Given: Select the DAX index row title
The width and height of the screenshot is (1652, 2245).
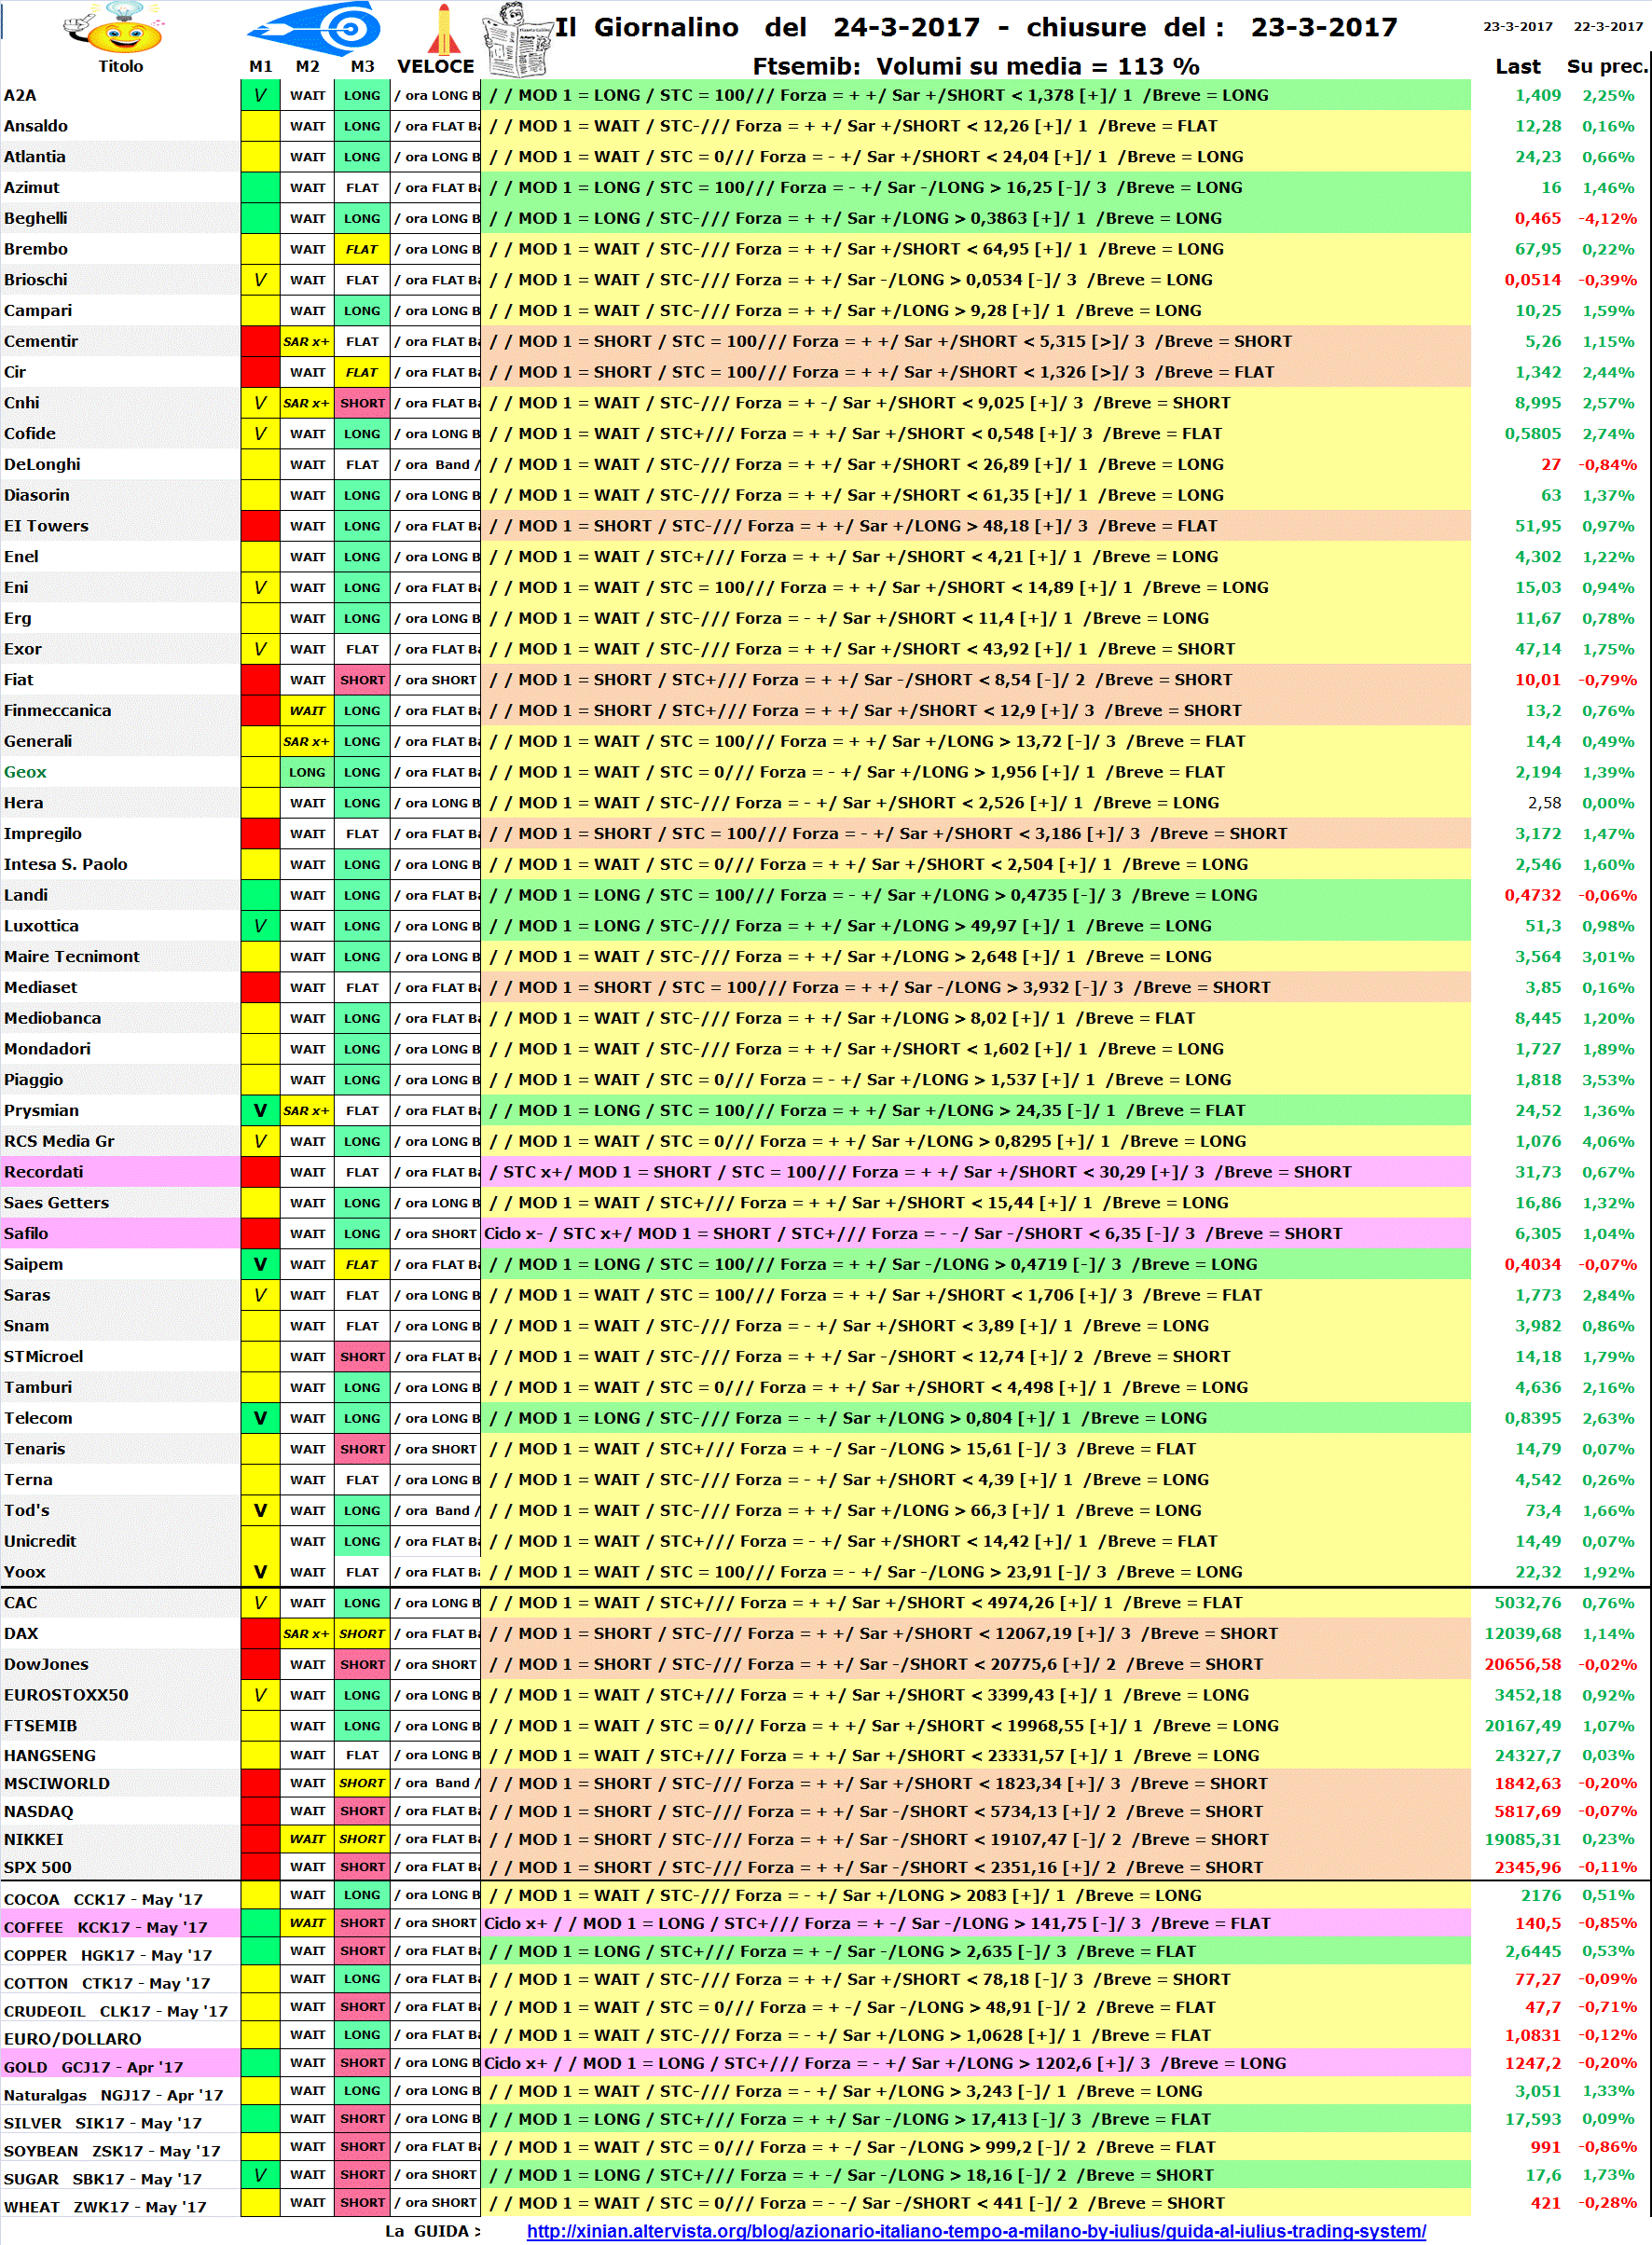Looking at the screenshot, I should (x=120, y=1633).
